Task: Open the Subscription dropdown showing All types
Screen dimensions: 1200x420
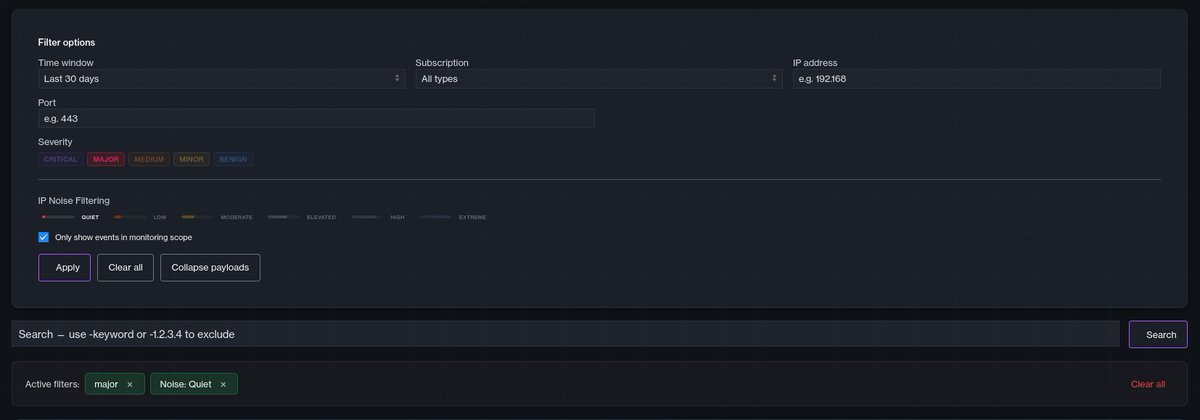Action: tap(599, 78)
